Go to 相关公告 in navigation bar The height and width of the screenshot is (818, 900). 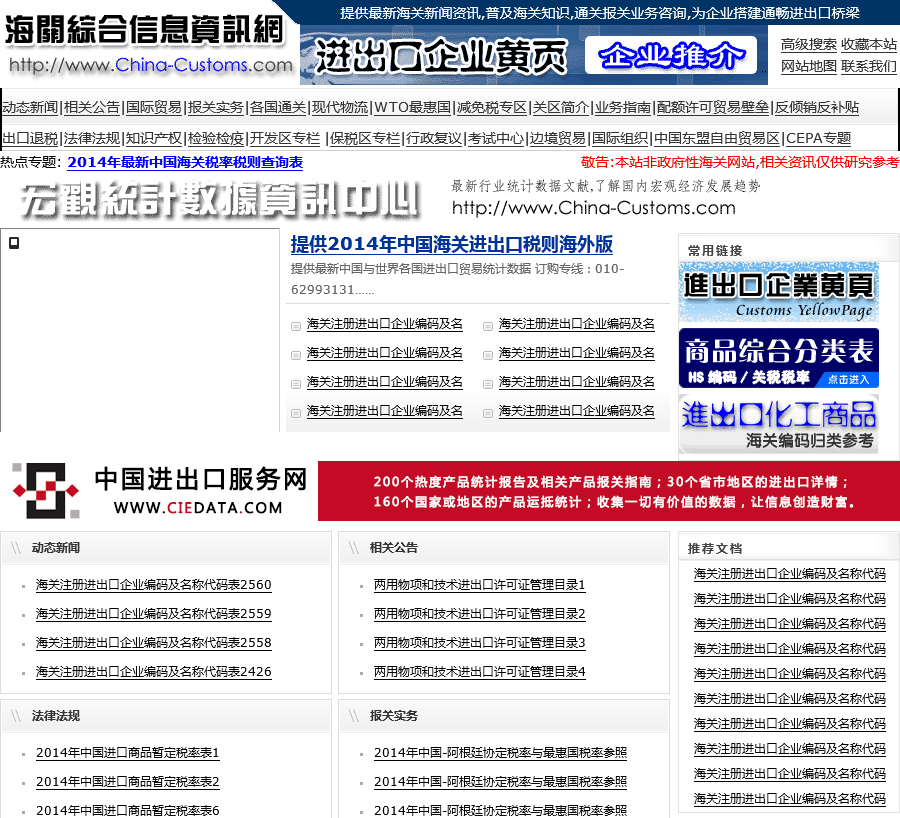pyautogui.click(x=92, y=107)
